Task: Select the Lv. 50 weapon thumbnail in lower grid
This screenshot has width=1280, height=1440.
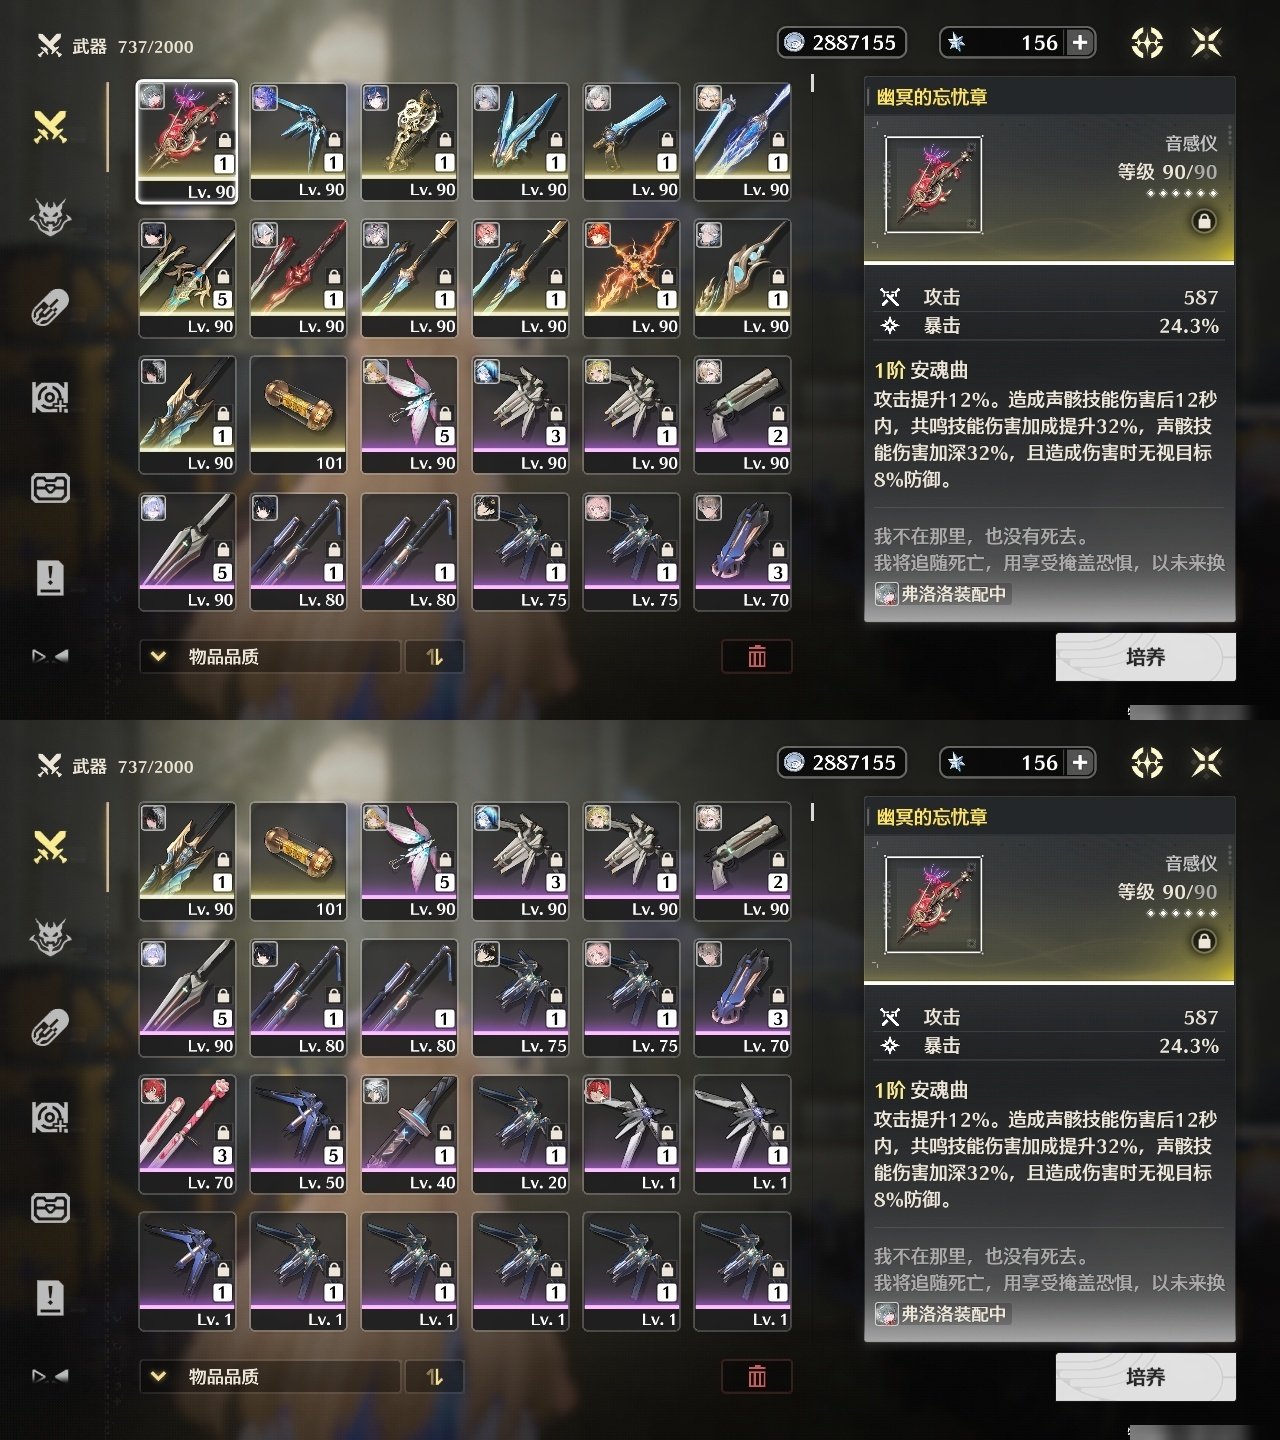Action: [x=298, y=1135]
